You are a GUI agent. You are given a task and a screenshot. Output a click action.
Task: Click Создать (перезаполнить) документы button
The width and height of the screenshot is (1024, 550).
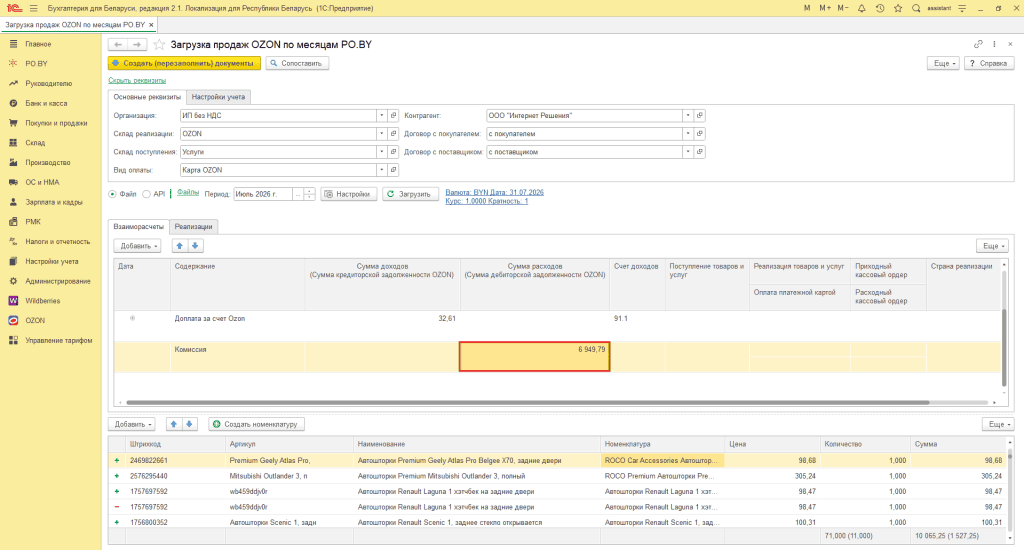[184, 63]
